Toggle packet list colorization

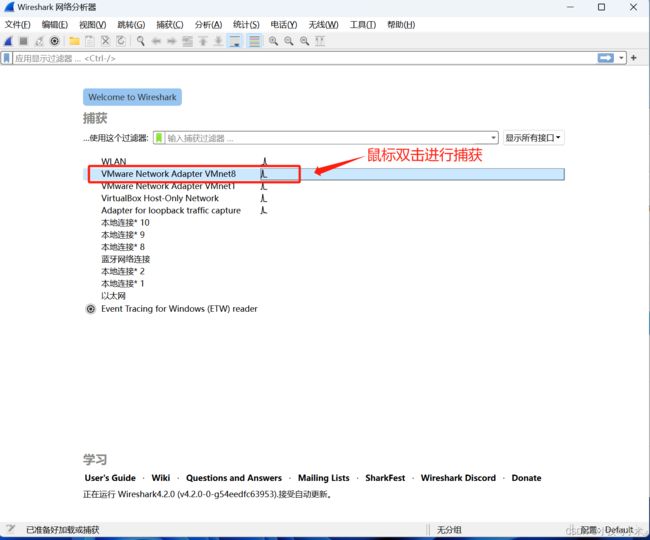click(x=254, y=41)
